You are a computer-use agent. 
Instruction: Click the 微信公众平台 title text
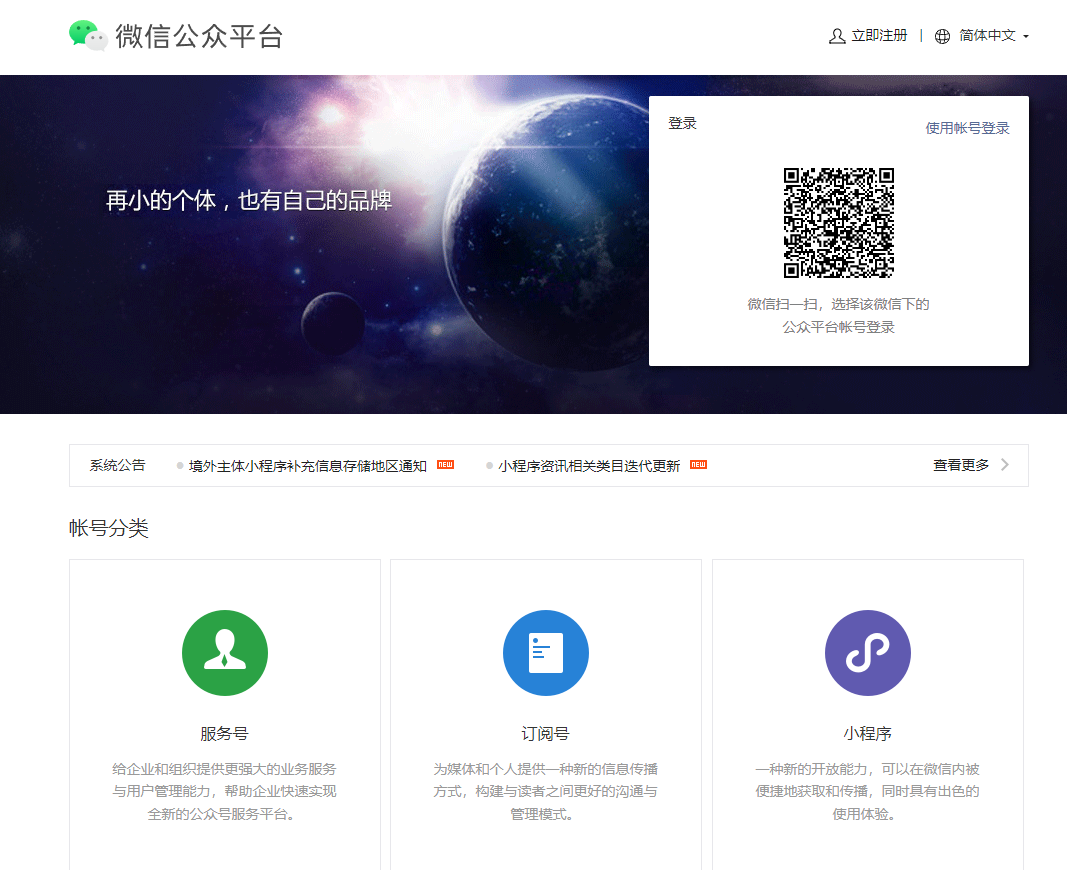click(x=199, y=36)
